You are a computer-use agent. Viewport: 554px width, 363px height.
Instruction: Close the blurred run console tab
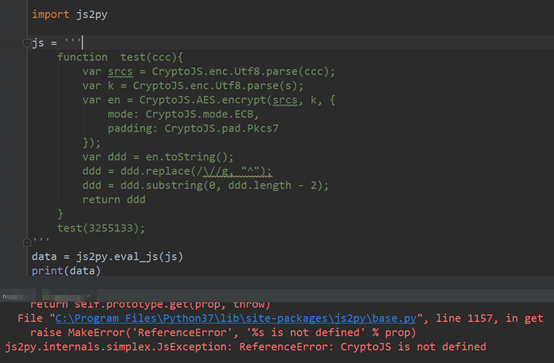coord(89,296)
